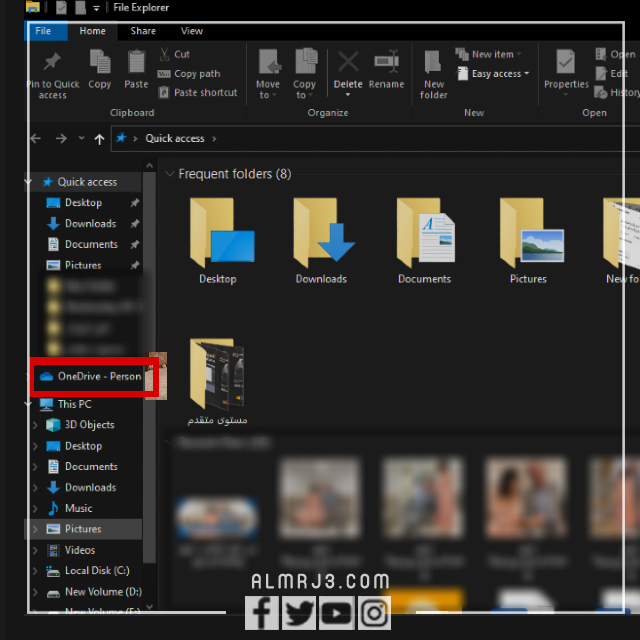Expand the Videos tree node
Viewport: 640px width, 640px height.
pos(35,550)
